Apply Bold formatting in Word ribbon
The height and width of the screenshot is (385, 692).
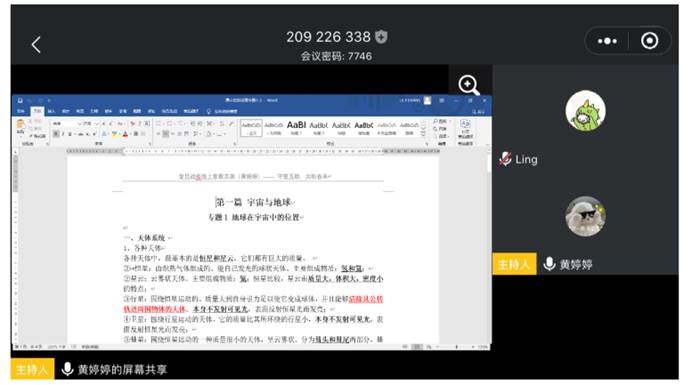(56, 134)
